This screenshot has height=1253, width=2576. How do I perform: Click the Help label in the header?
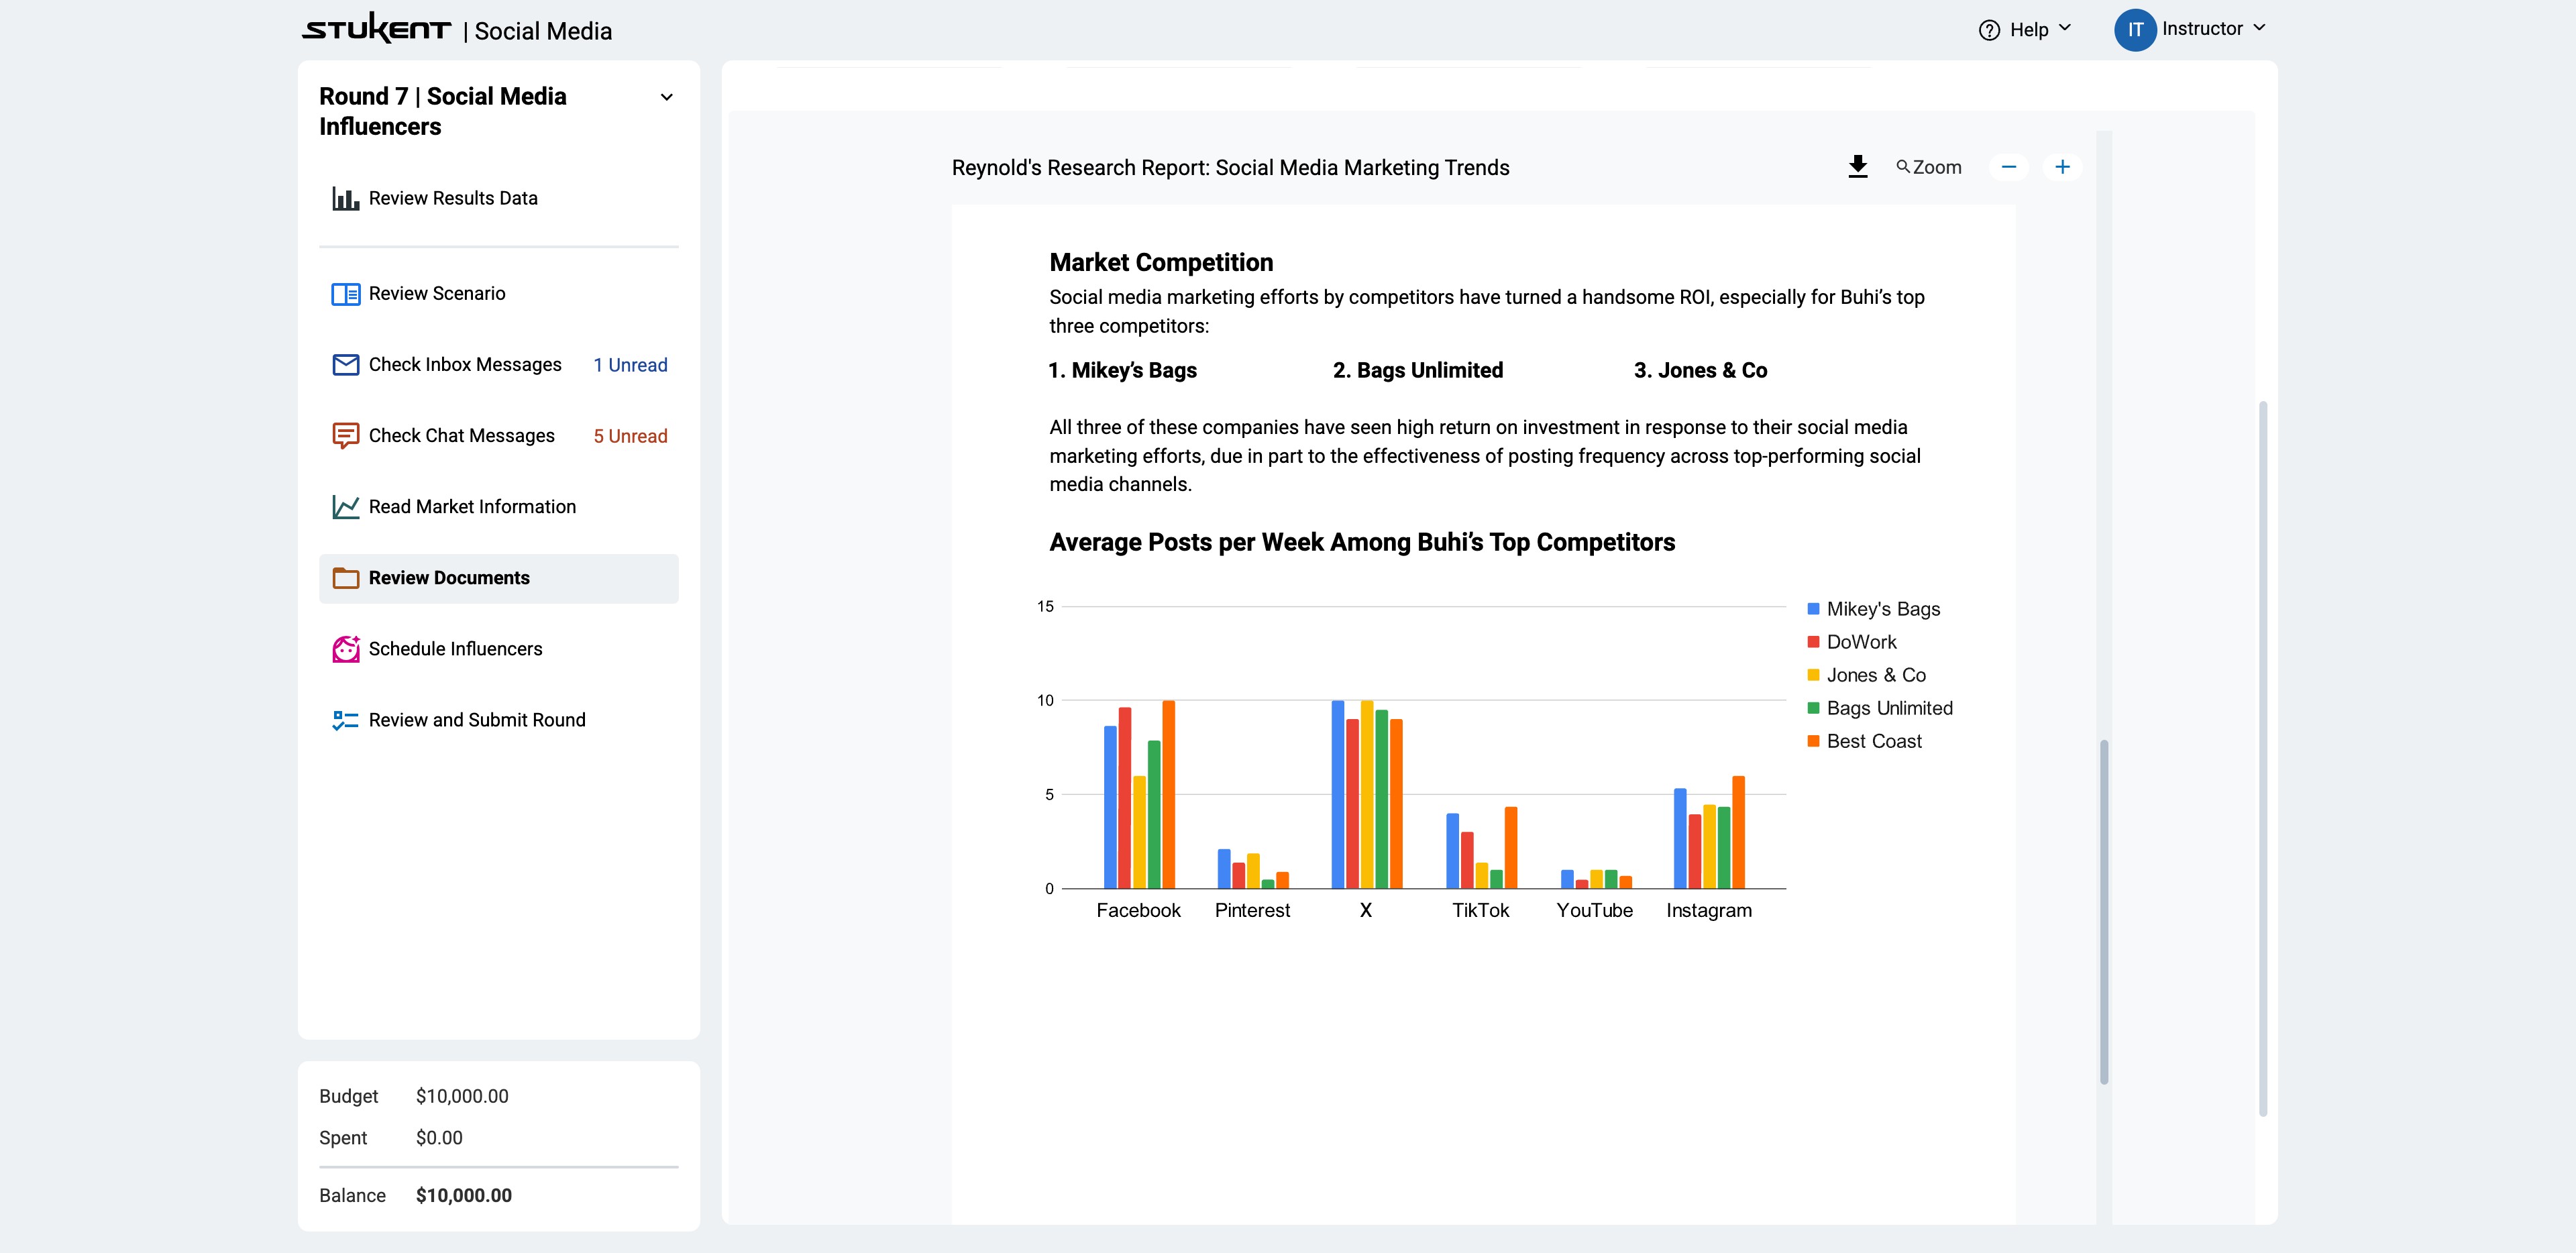coord(2029,30)
